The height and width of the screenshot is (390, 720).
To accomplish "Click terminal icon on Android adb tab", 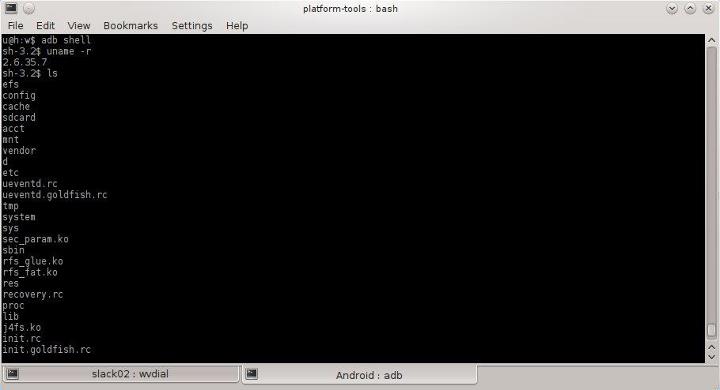I will [x=252, y=373].
